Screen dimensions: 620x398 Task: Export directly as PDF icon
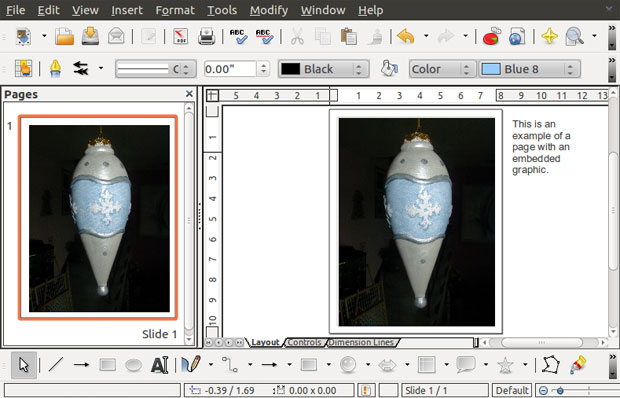pos(181,36)
